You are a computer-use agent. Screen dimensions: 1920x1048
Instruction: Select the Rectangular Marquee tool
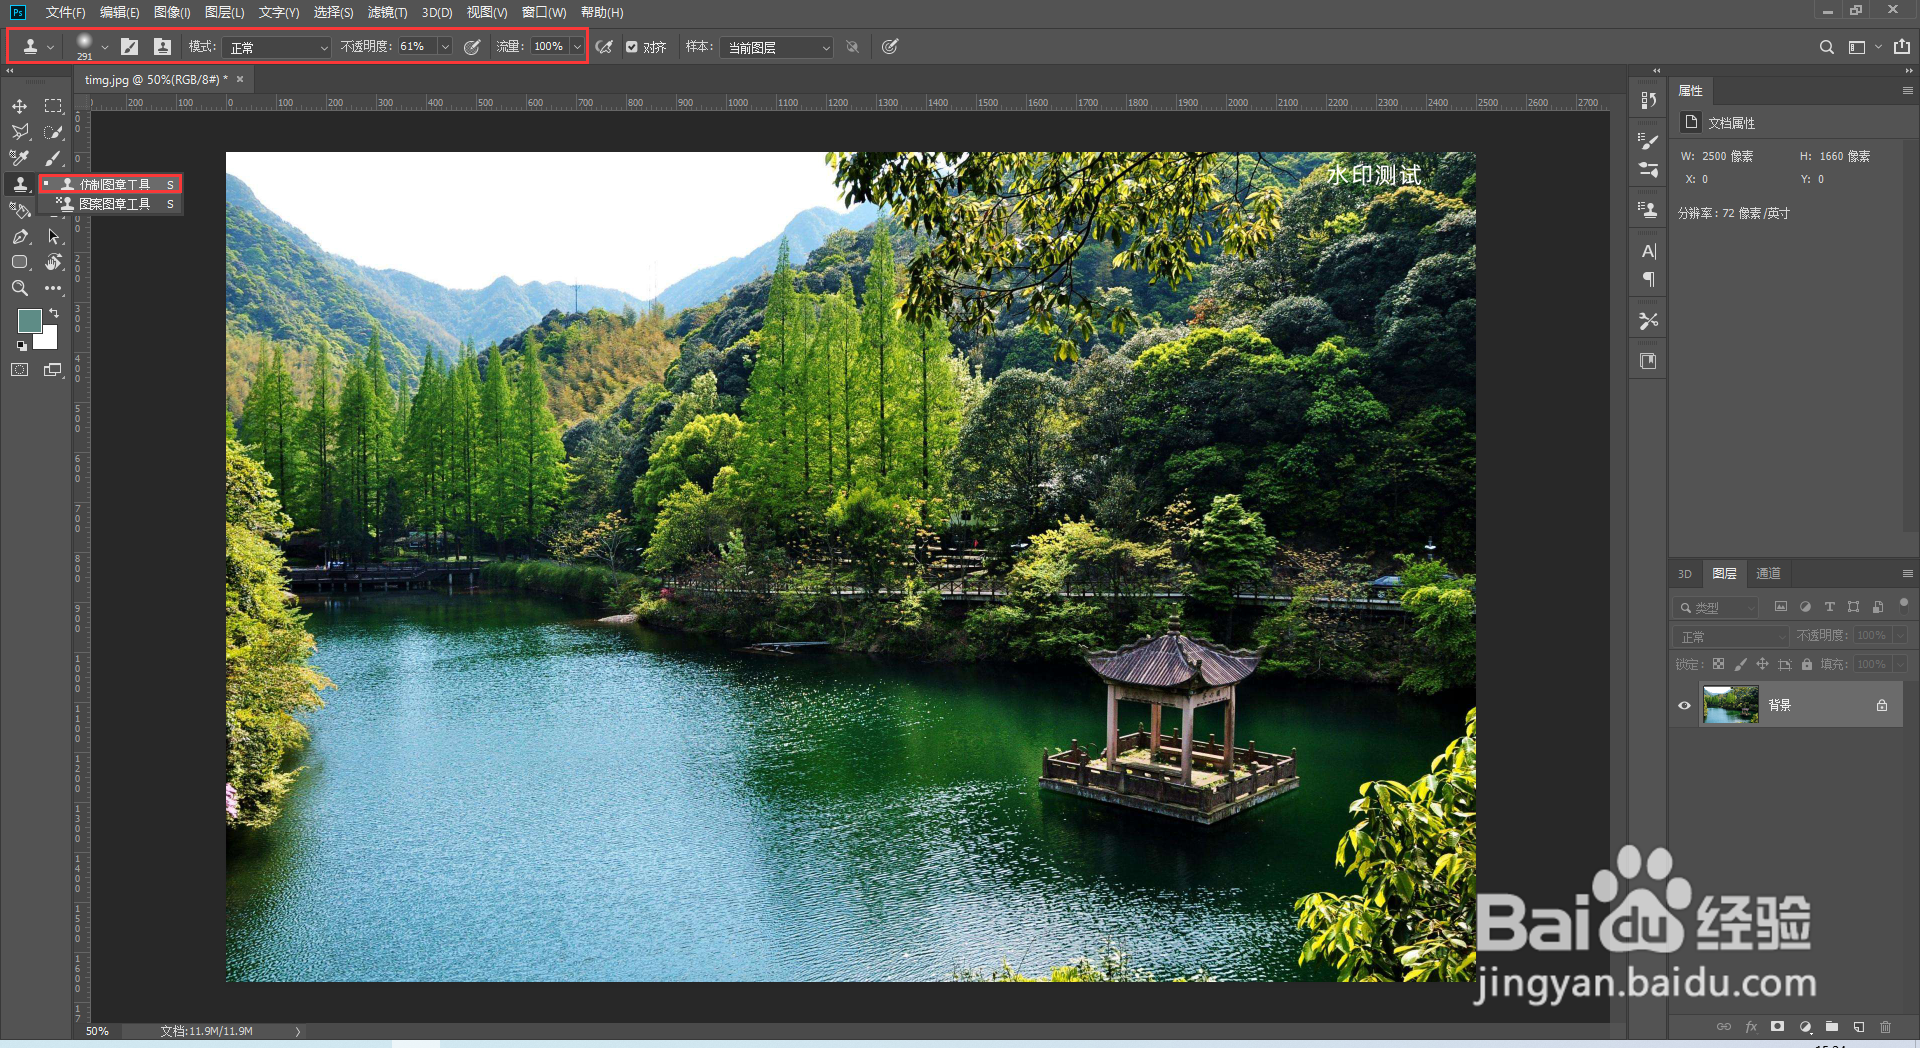[53, 106]
